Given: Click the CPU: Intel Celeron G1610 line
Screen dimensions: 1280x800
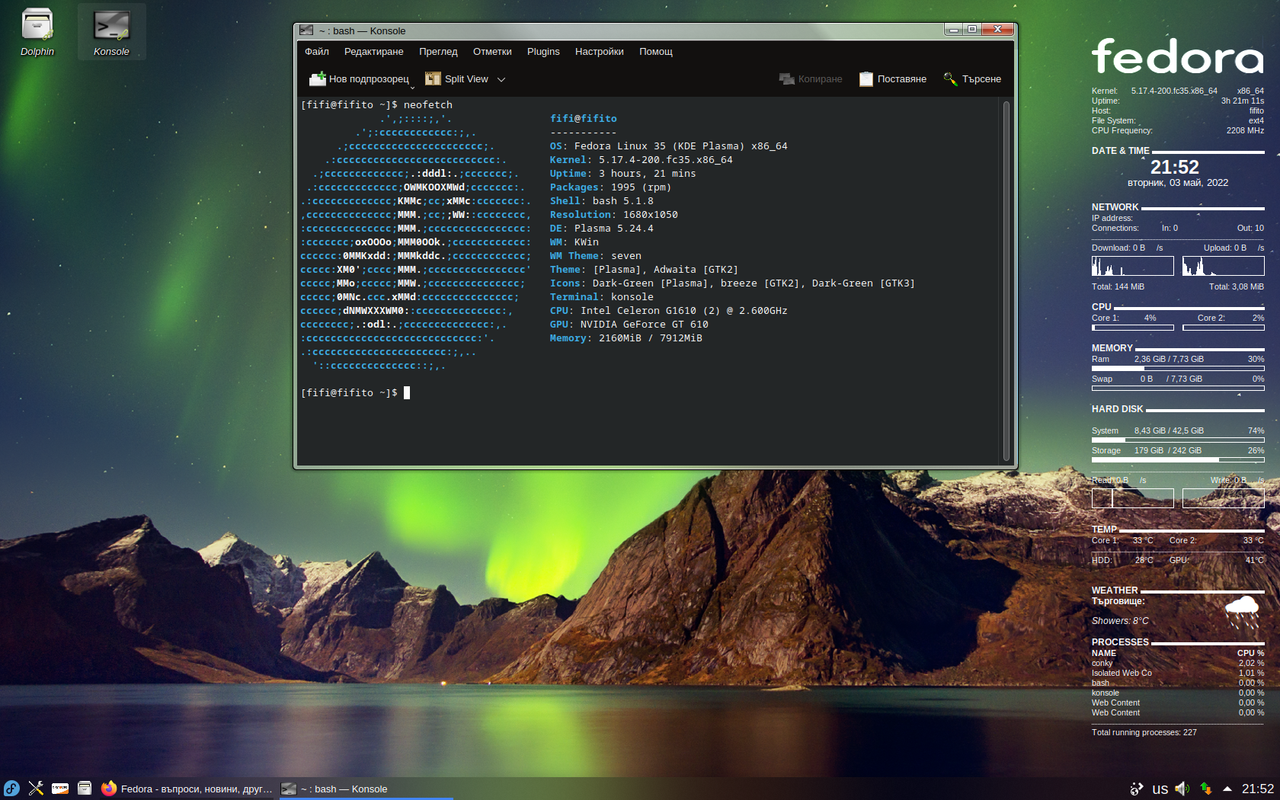Looking at the screenshot, I should (668, 311).
